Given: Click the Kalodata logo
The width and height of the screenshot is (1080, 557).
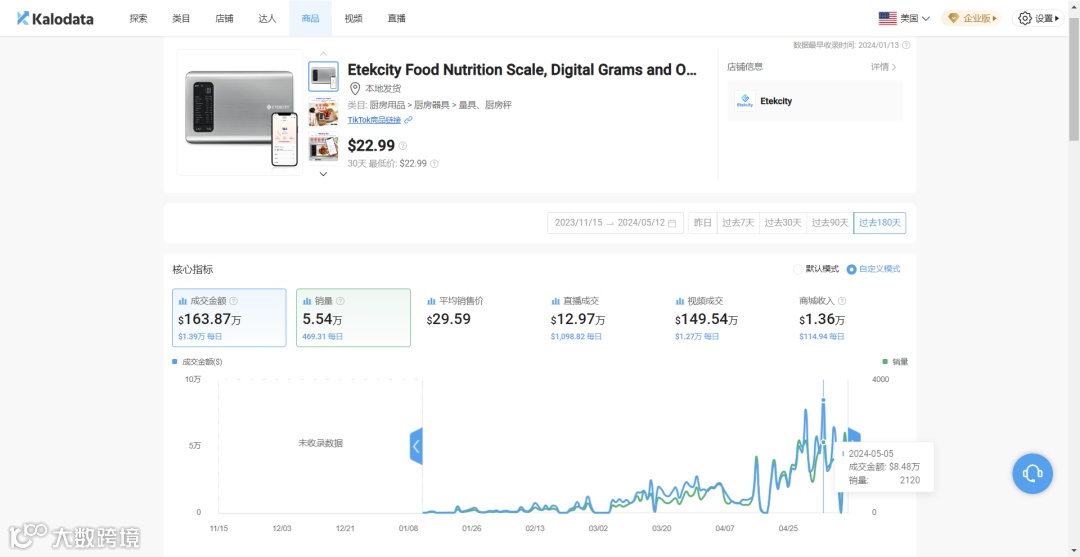Looking at the screenshot, I should pos(54,19).
